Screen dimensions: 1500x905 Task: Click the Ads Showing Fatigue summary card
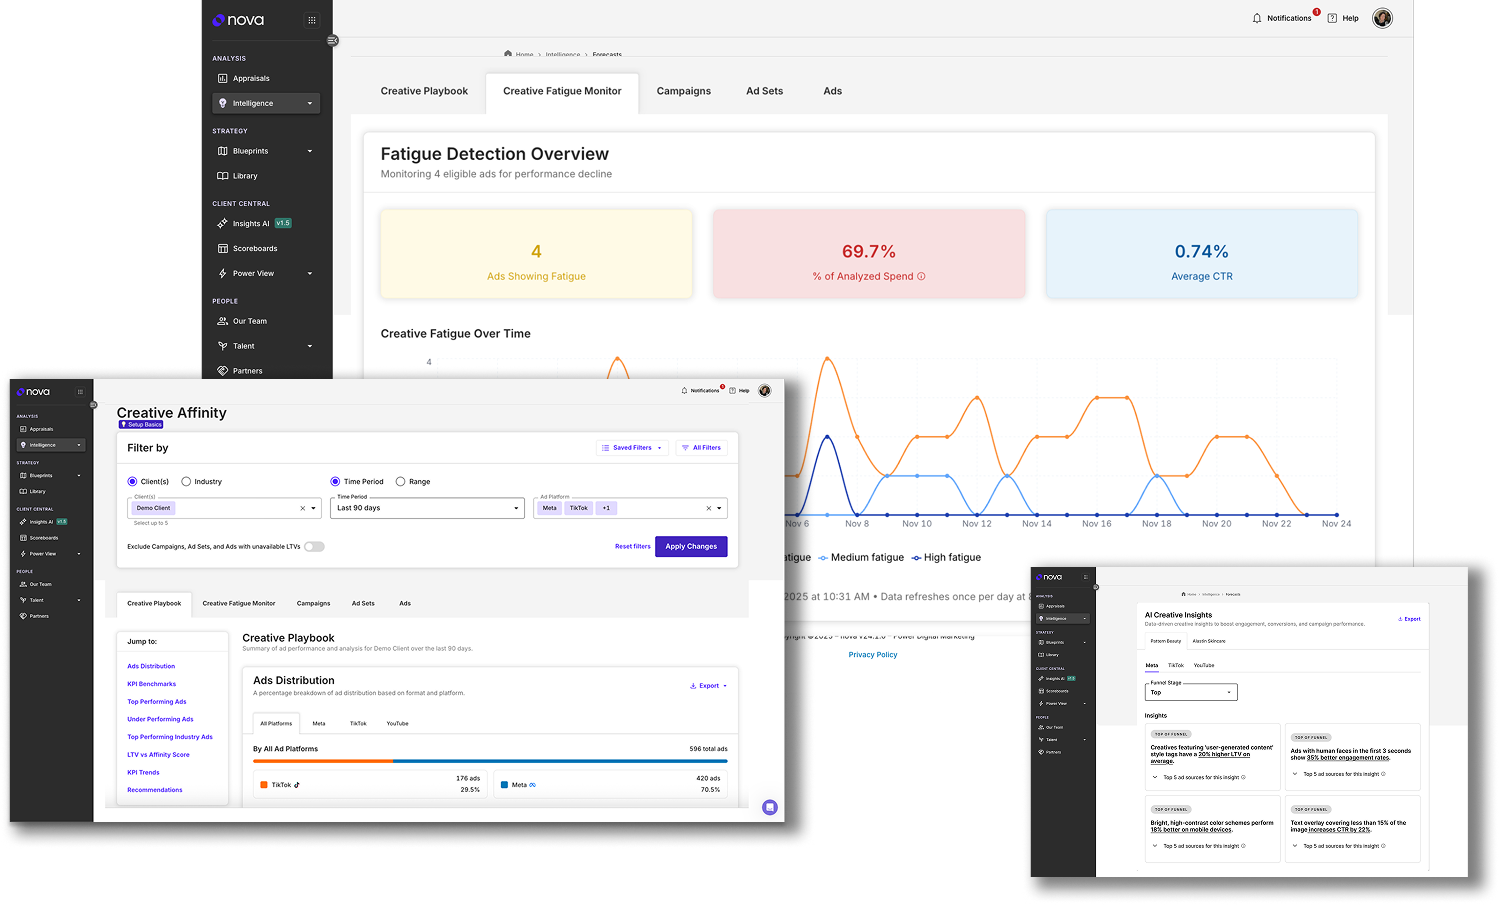[536, 254]
